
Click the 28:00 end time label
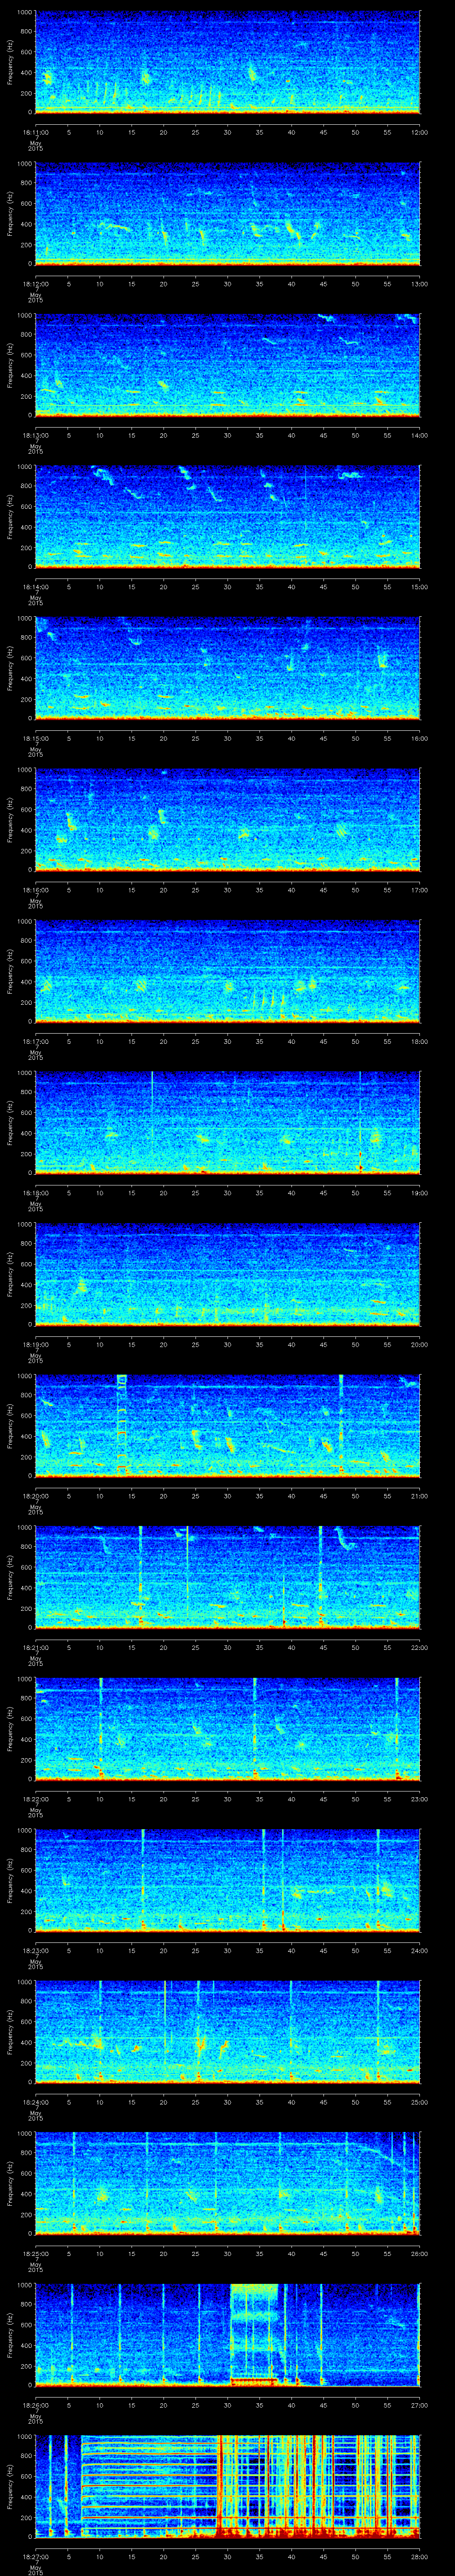click(x=419, y=2558)
